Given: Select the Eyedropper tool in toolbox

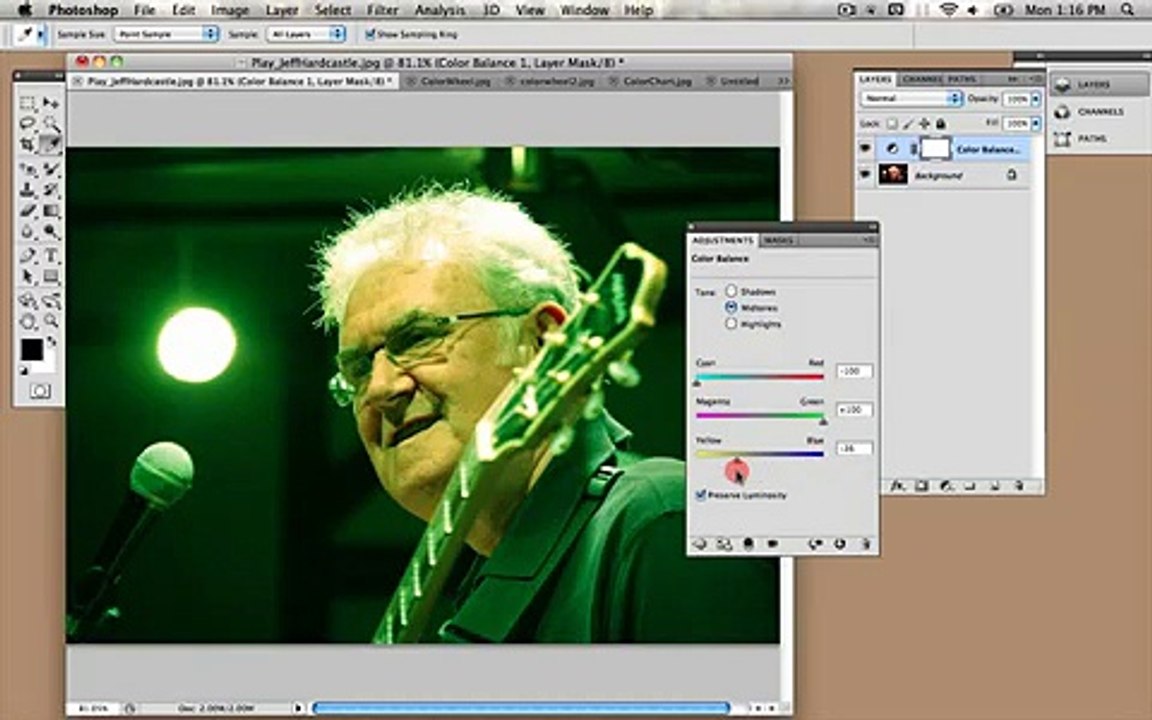Looking at the screenshot, I should coord(50,144).
